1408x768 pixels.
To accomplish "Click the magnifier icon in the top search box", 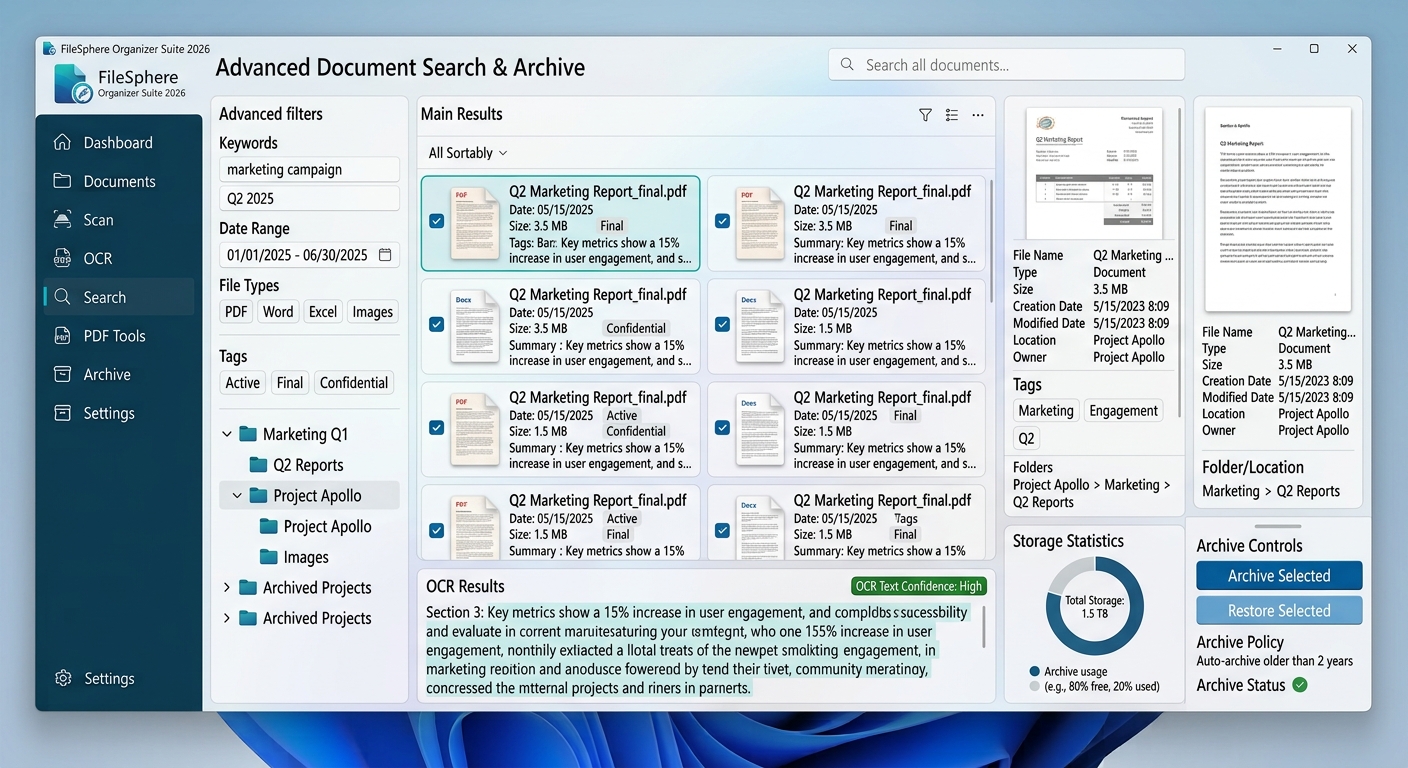I will pyautogui.click(x=847, y=65).
